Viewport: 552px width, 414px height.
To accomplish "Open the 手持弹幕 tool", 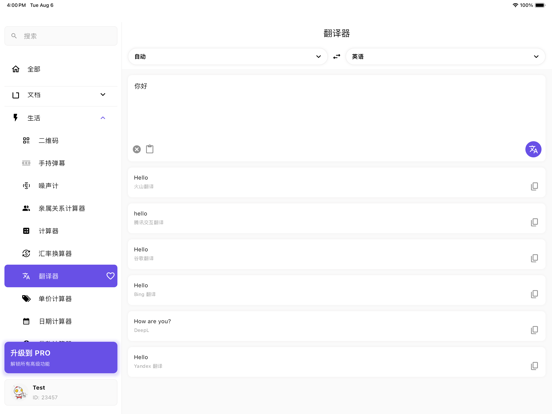I will point(61,163).
